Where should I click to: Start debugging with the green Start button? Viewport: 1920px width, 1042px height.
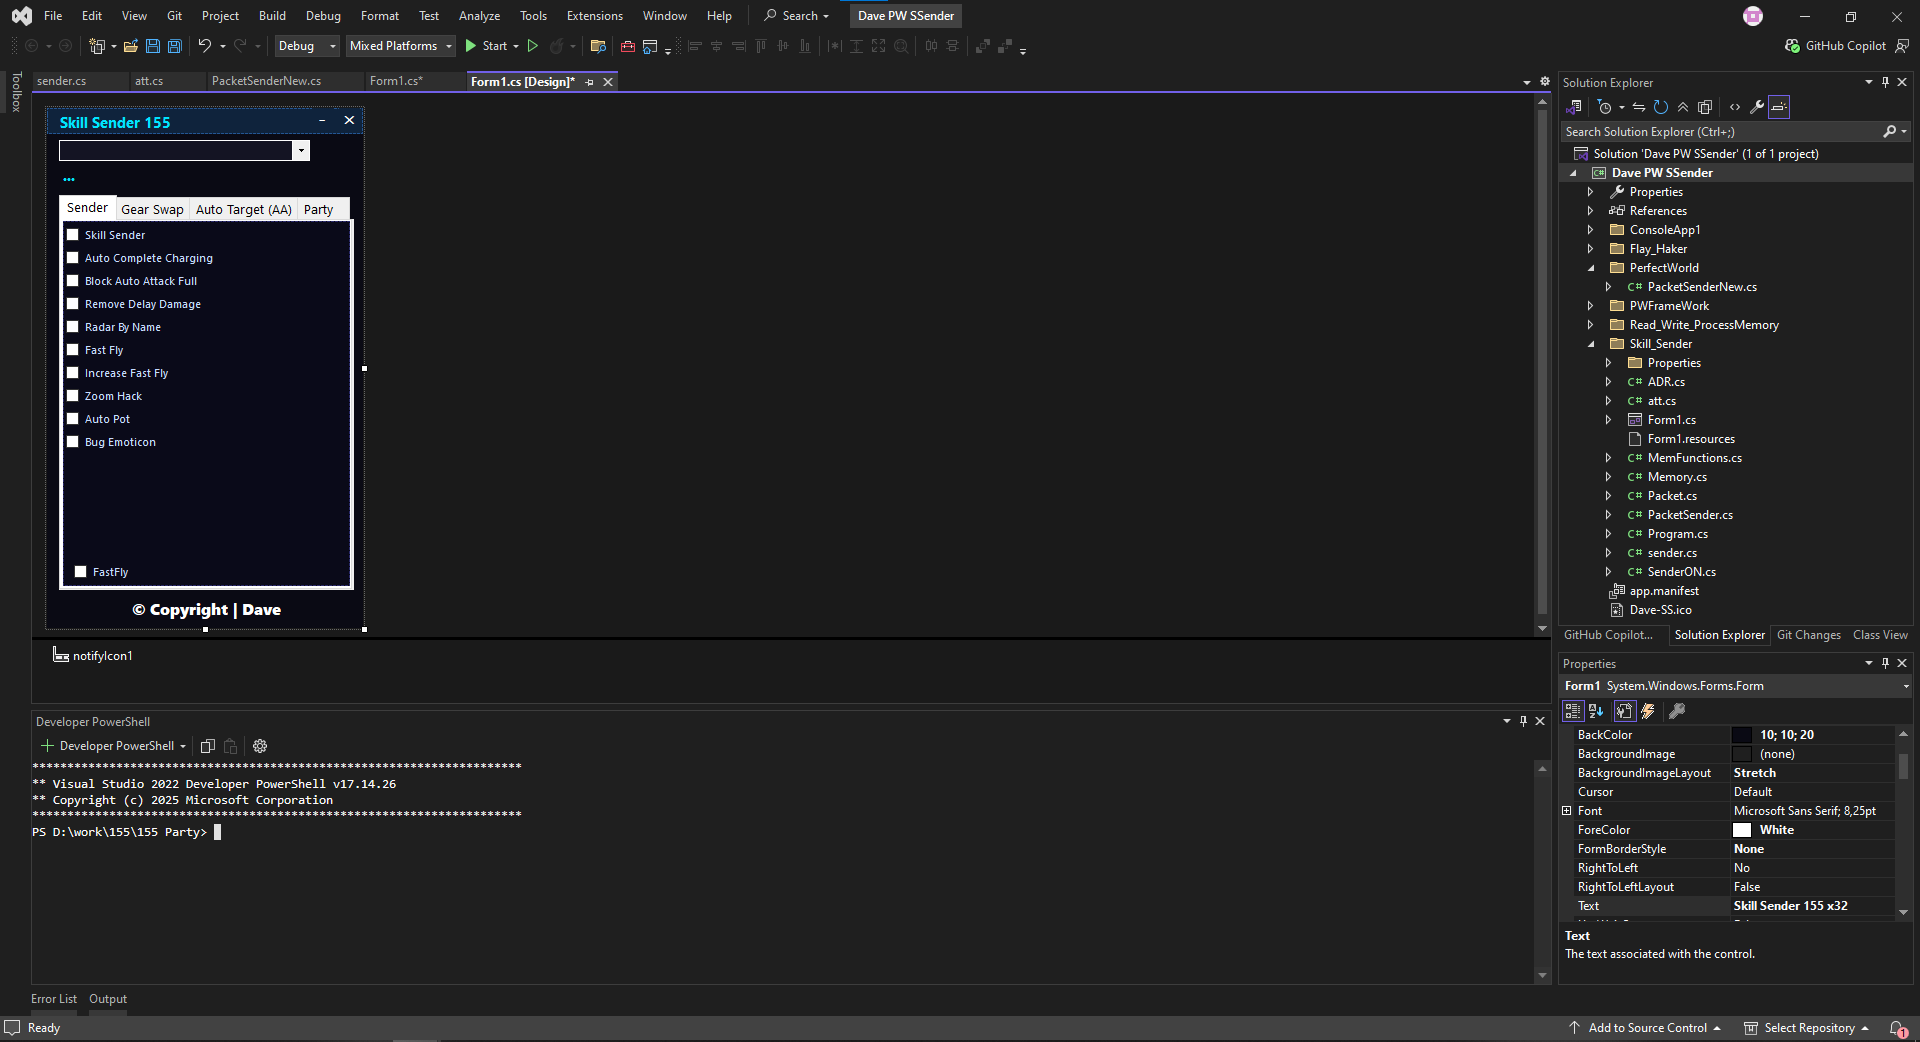486,46
